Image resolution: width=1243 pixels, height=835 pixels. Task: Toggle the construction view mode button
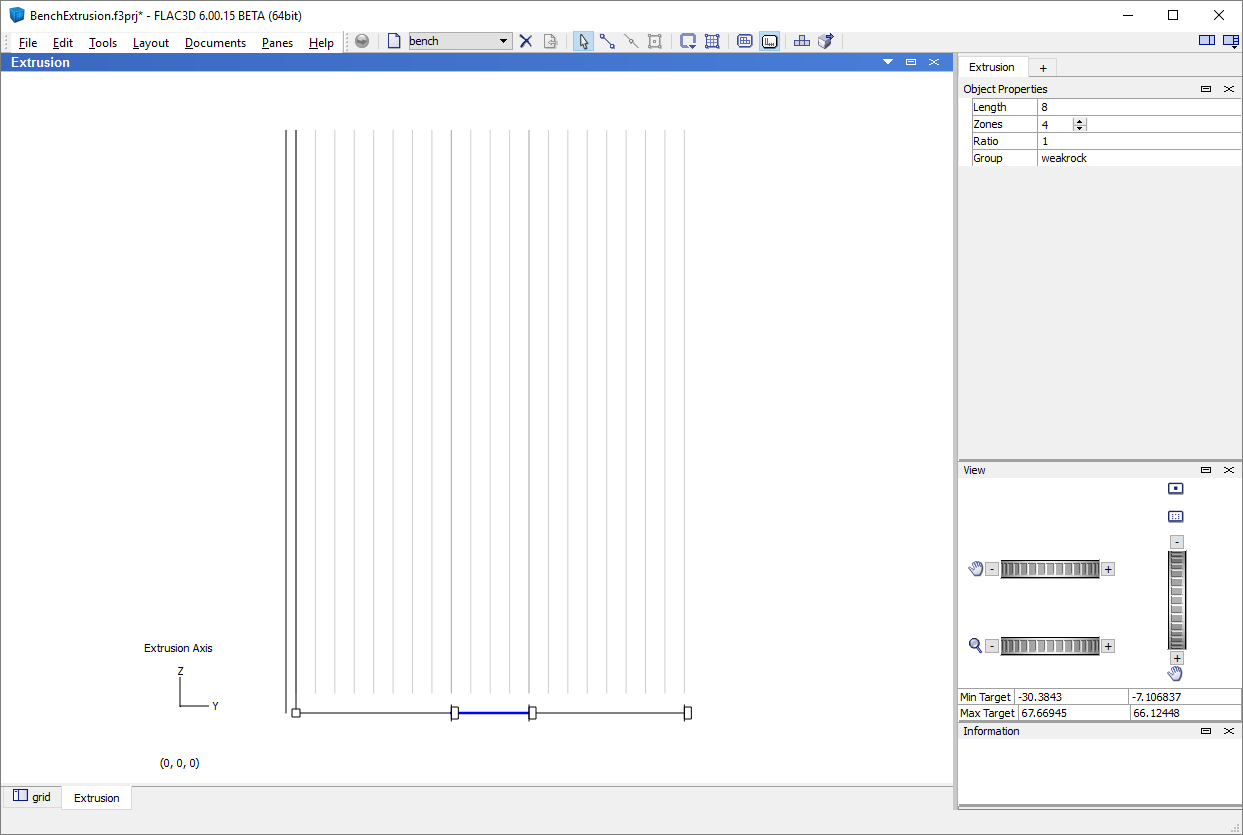745,41
